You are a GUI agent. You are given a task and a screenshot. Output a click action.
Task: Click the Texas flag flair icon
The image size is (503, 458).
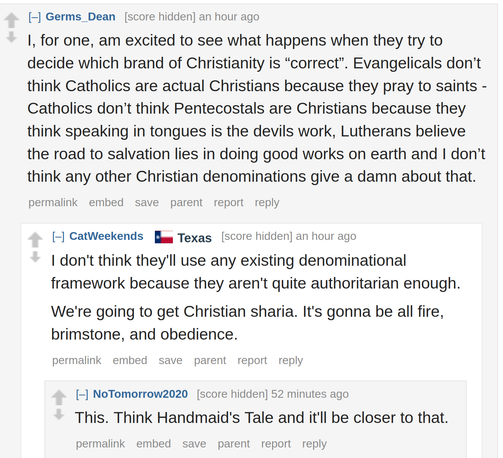pos(164,237)
